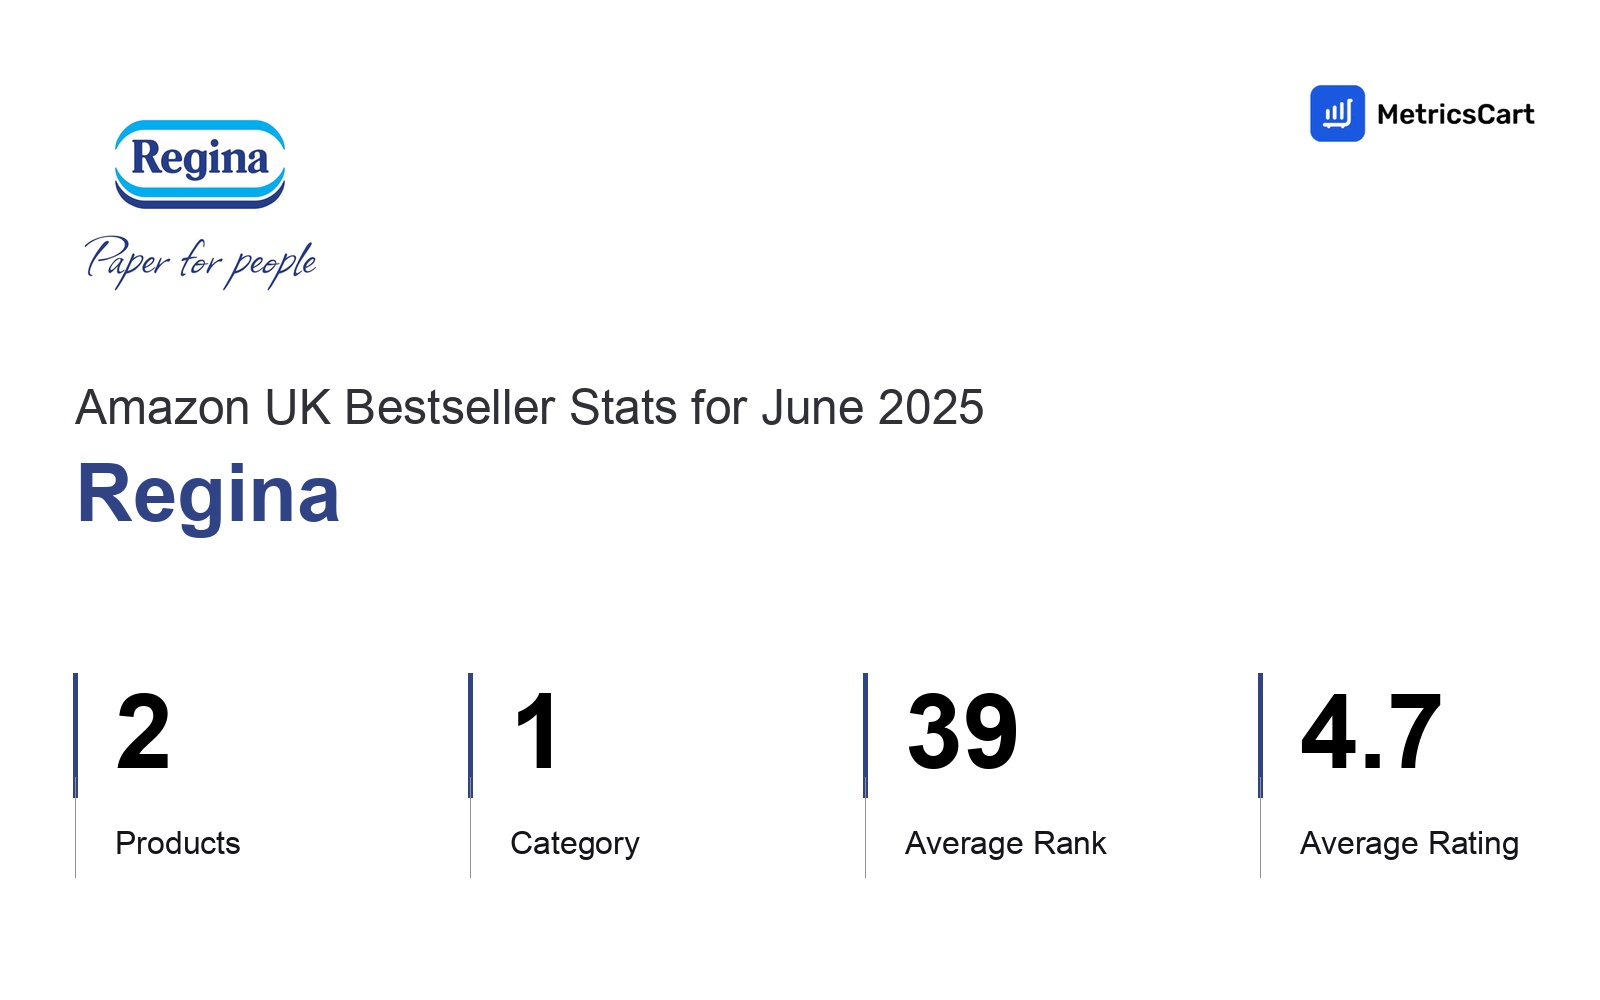Click the blue divider beside Average Rank
Screen dimensions: 1600x1000
[x=865, y=736]
